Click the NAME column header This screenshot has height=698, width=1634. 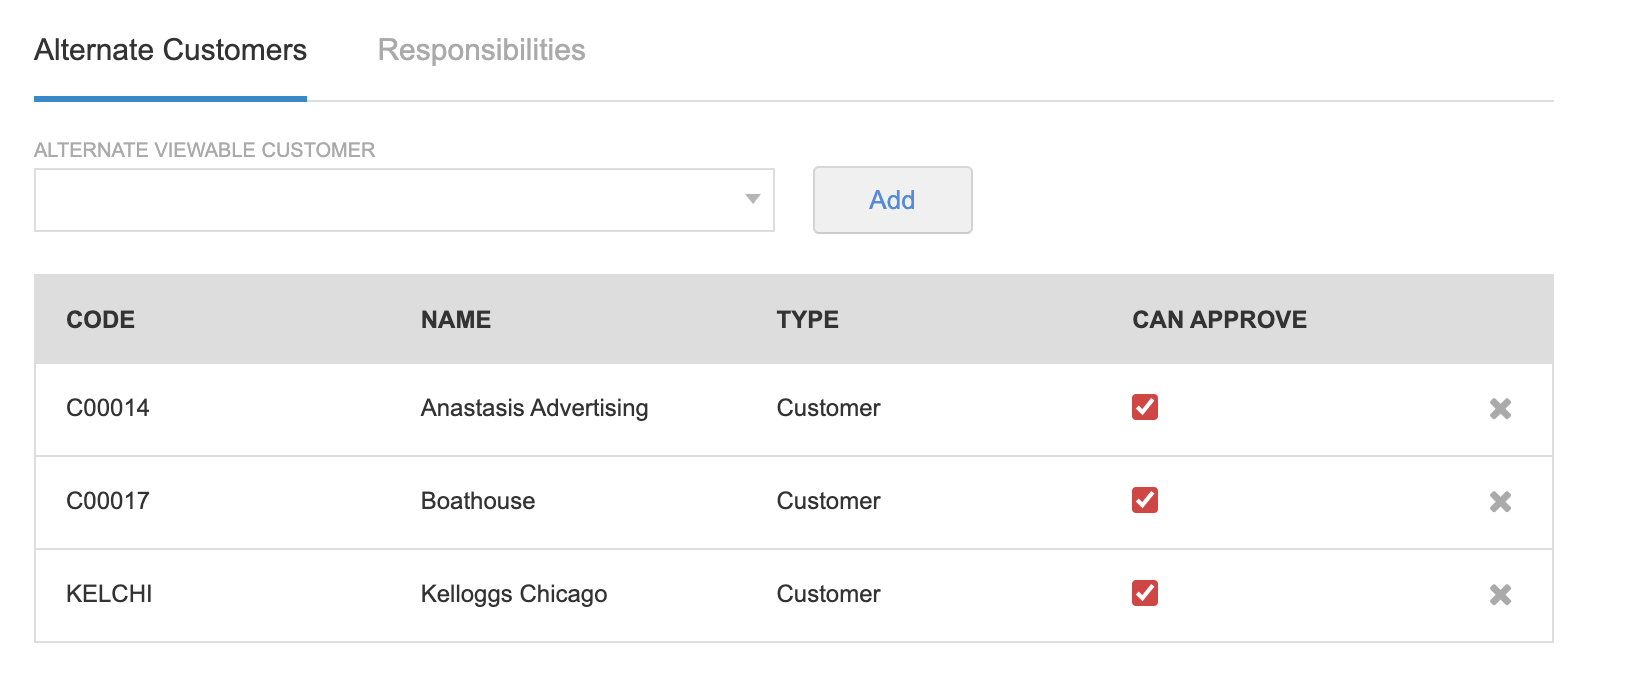click(x=456, y=320)
